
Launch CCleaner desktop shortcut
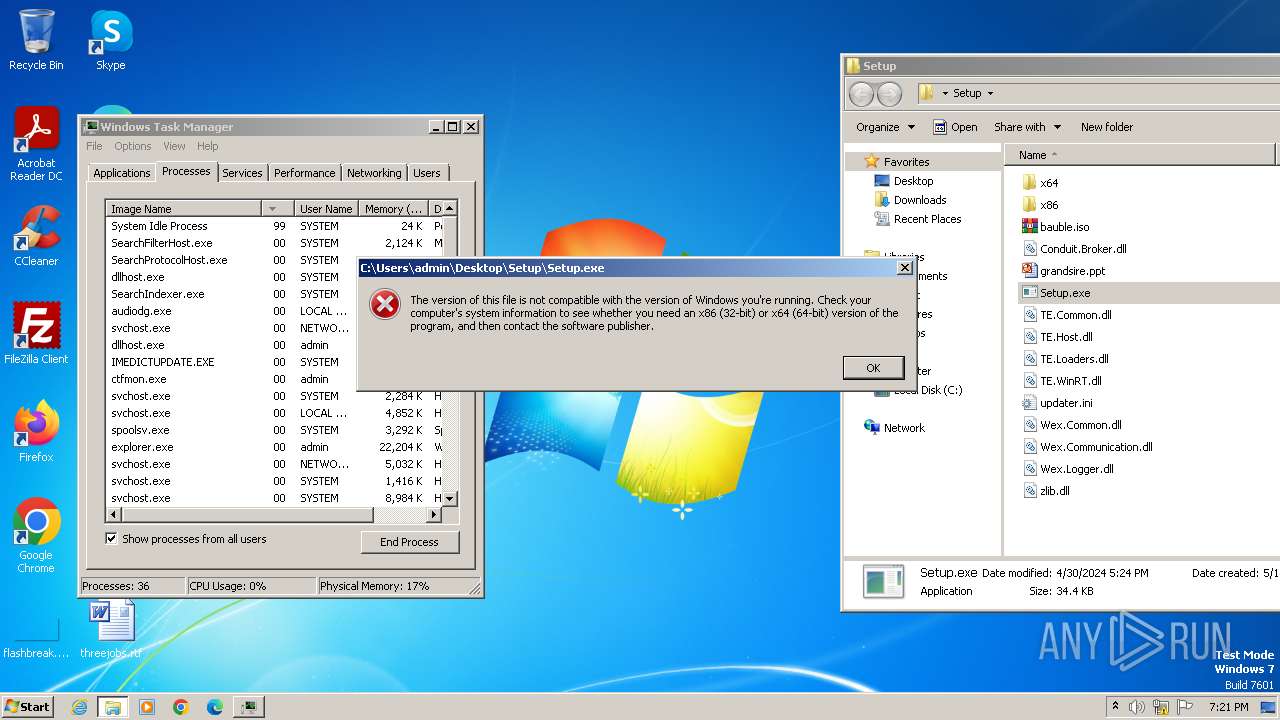tap(36, 236)
